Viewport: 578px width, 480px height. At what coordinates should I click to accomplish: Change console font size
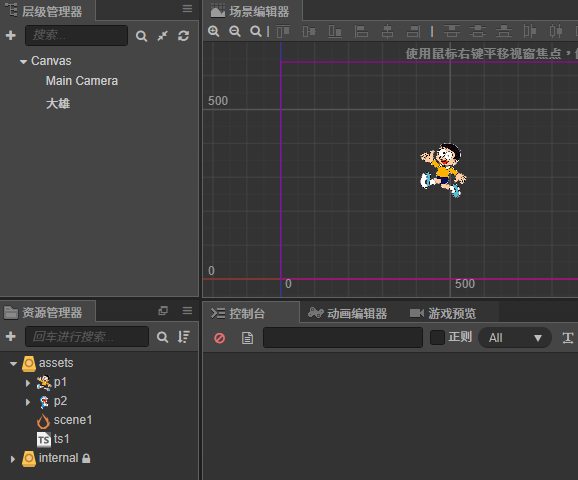pyautogui.click(x=568, y=338)
